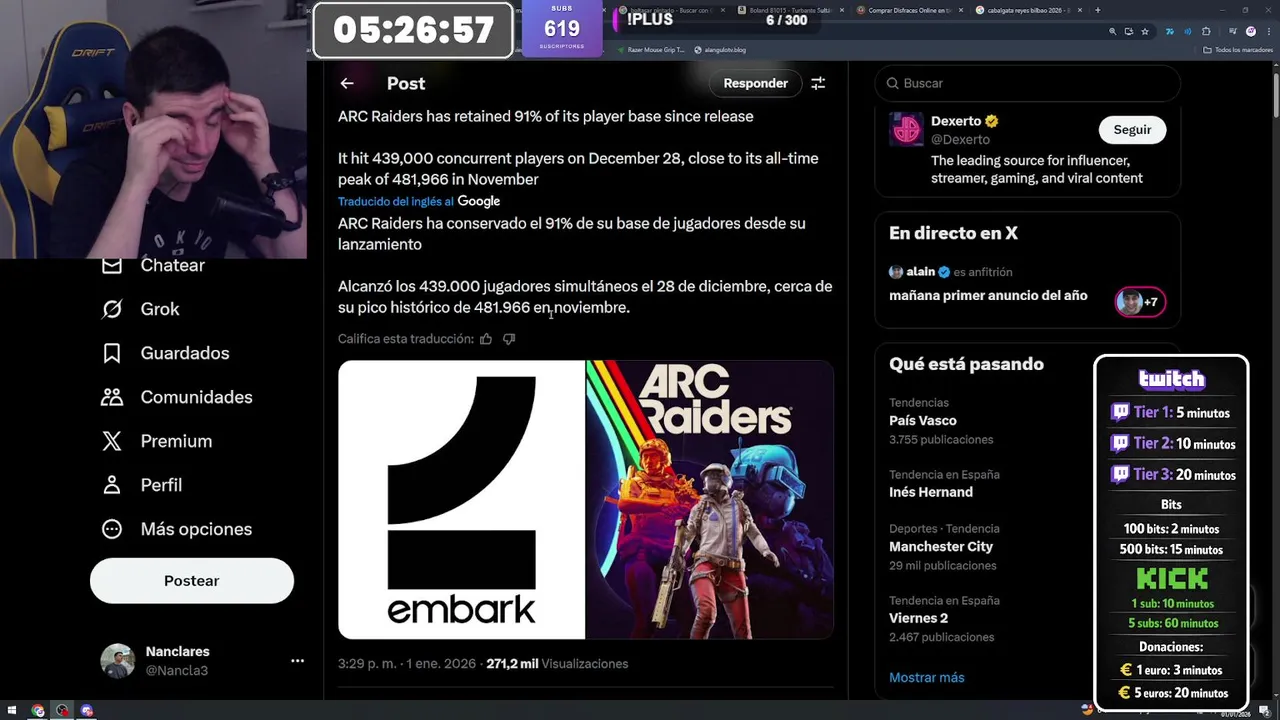This screenshot has height=720, width=1280.
Task: Click the browser profile avatar icon
Action: [1250, 32]
